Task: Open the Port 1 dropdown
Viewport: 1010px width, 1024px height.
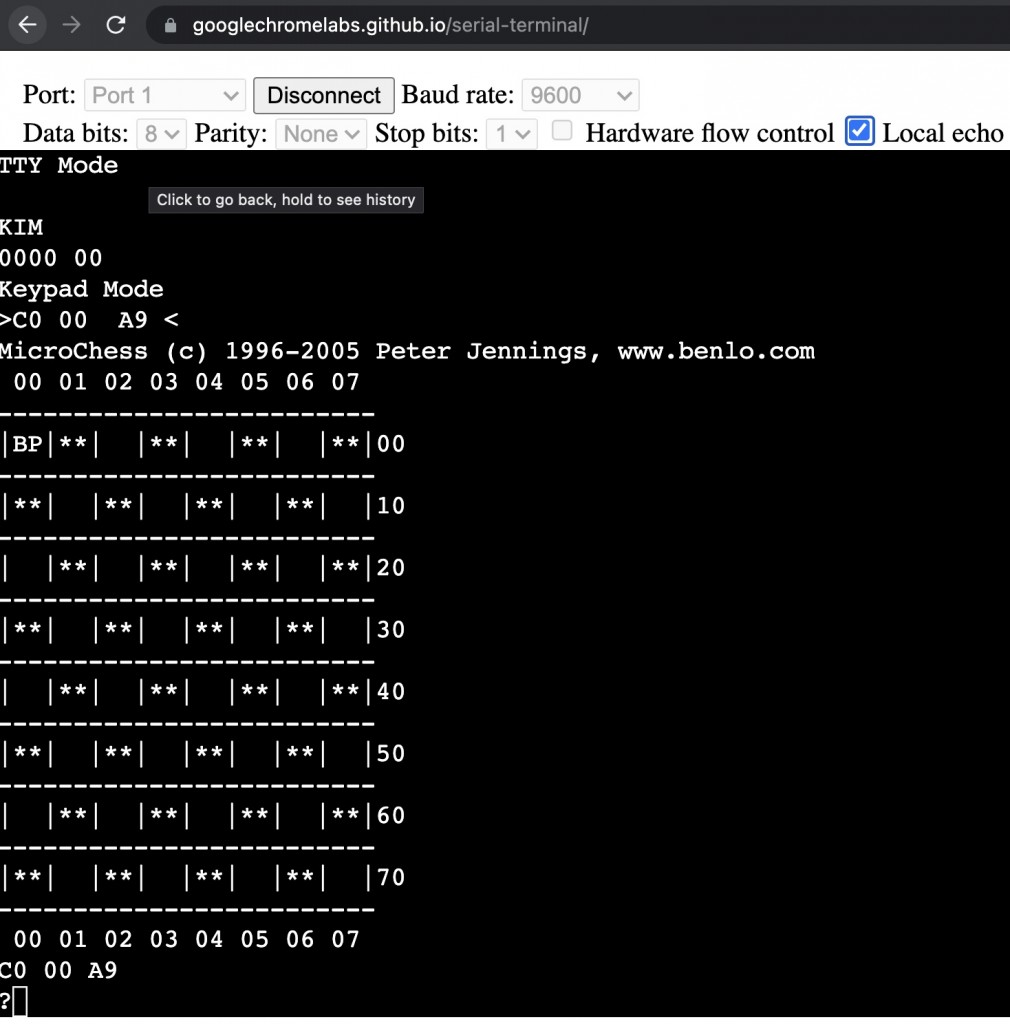Action: pyautogui.click(x=164, y=96)
